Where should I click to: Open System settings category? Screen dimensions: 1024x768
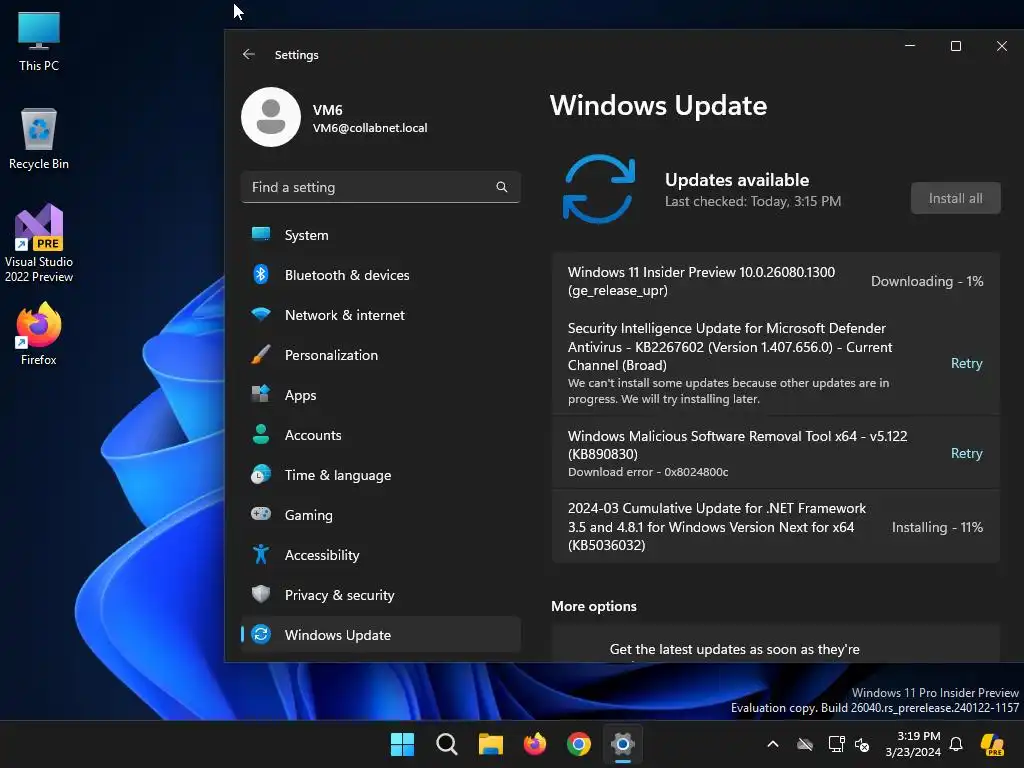tap(381, 235)
